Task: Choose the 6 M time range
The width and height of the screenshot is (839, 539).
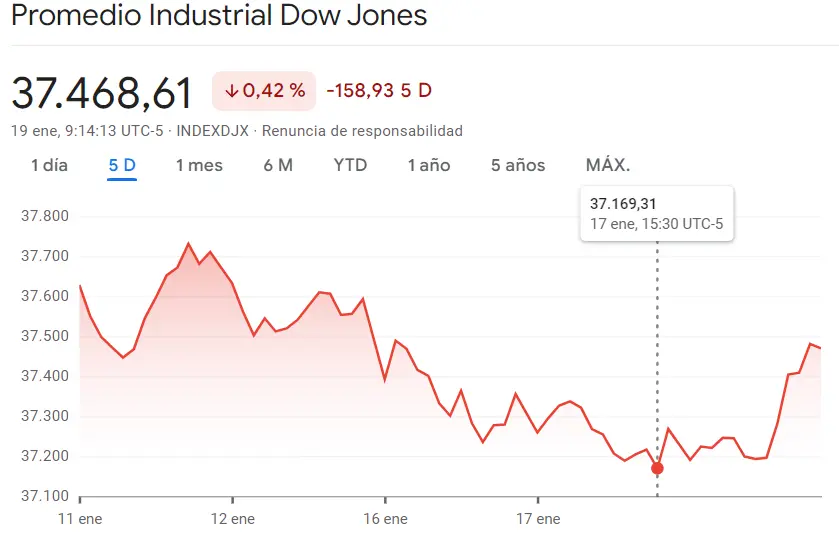Action: pos(278,165)
